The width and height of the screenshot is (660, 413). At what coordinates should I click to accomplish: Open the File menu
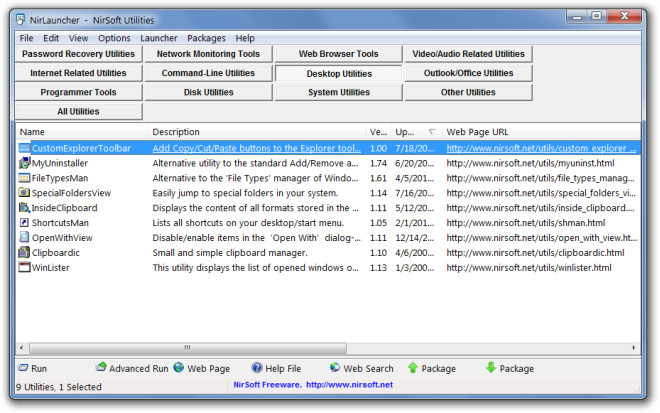[x=26, y=38]
